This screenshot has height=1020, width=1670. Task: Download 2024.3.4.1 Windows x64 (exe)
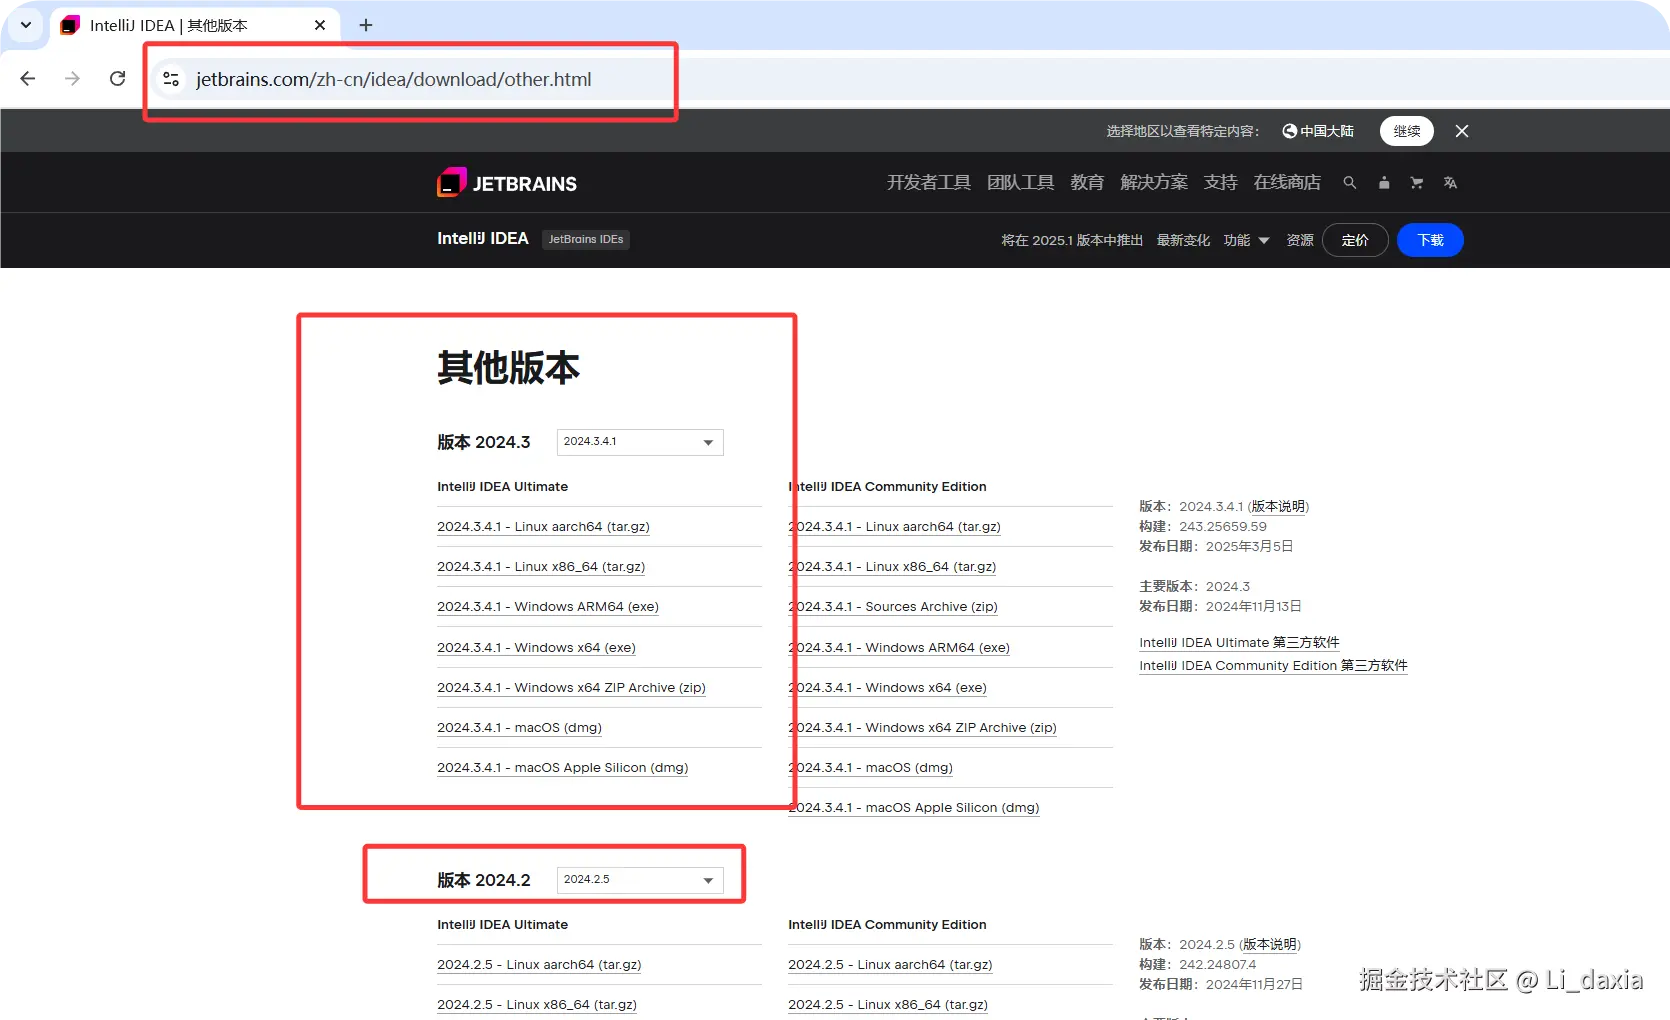[536, 647]
